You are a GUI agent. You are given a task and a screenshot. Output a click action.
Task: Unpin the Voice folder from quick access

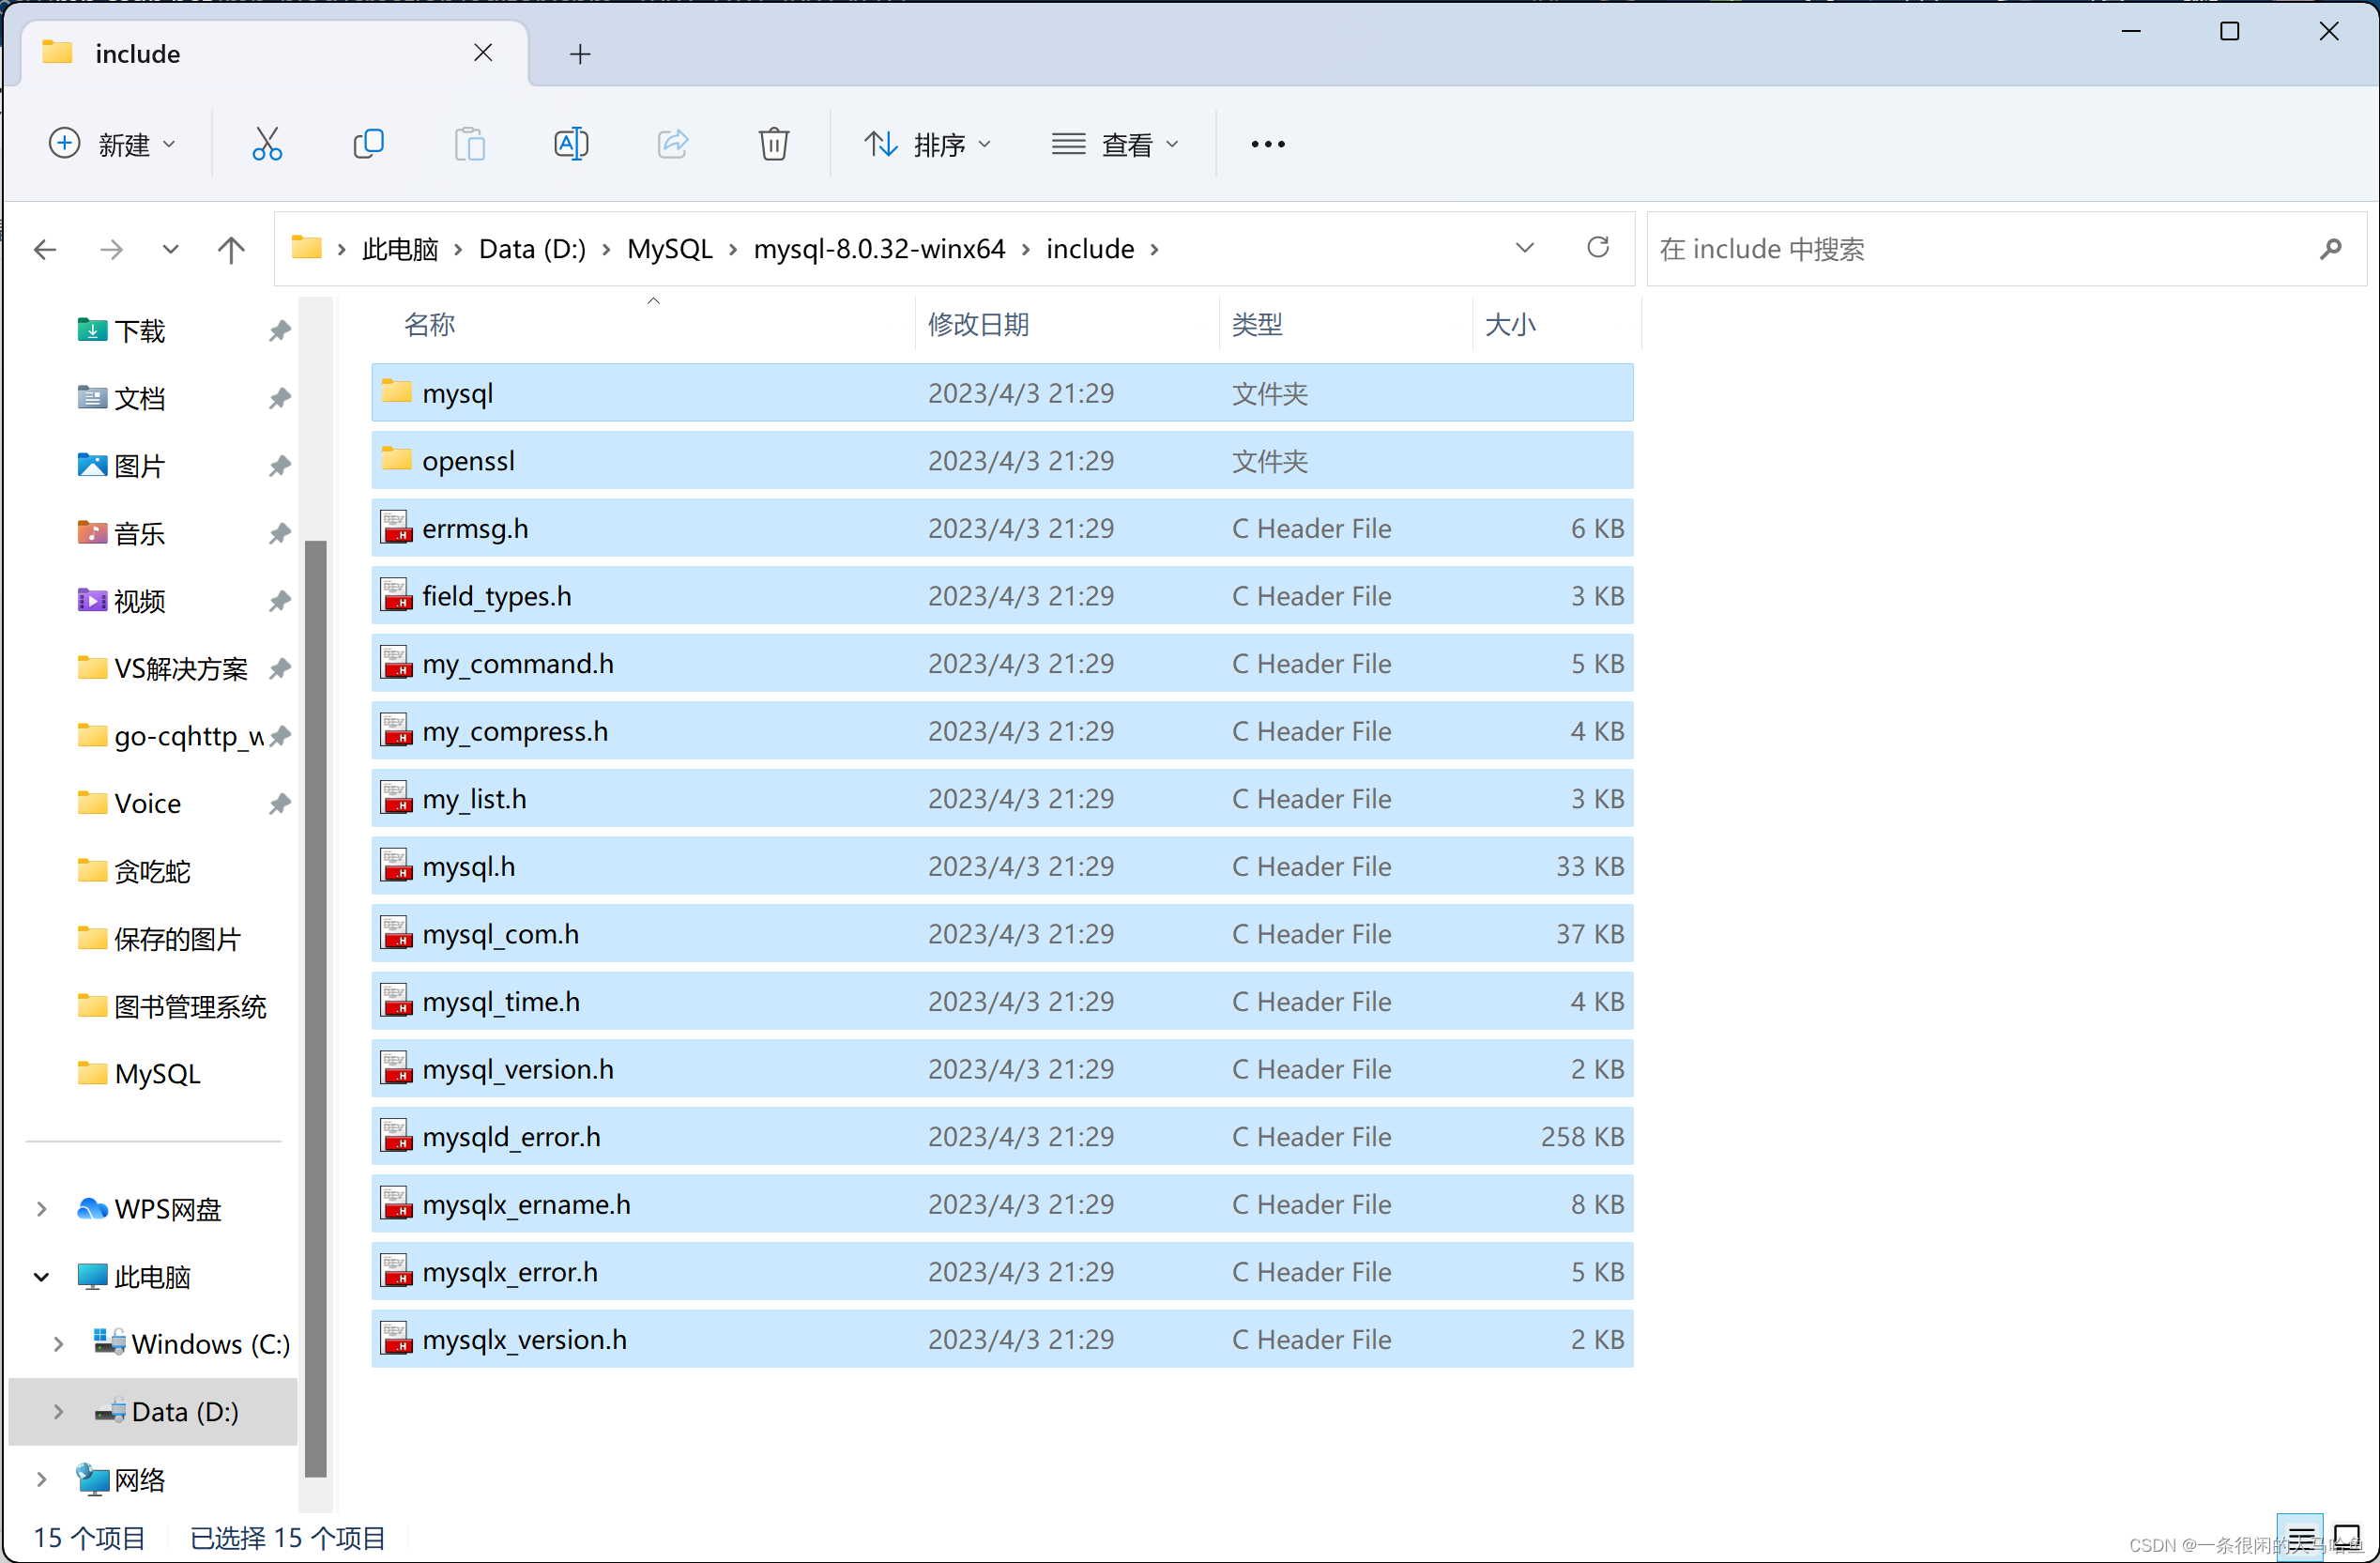pos(280,804)
